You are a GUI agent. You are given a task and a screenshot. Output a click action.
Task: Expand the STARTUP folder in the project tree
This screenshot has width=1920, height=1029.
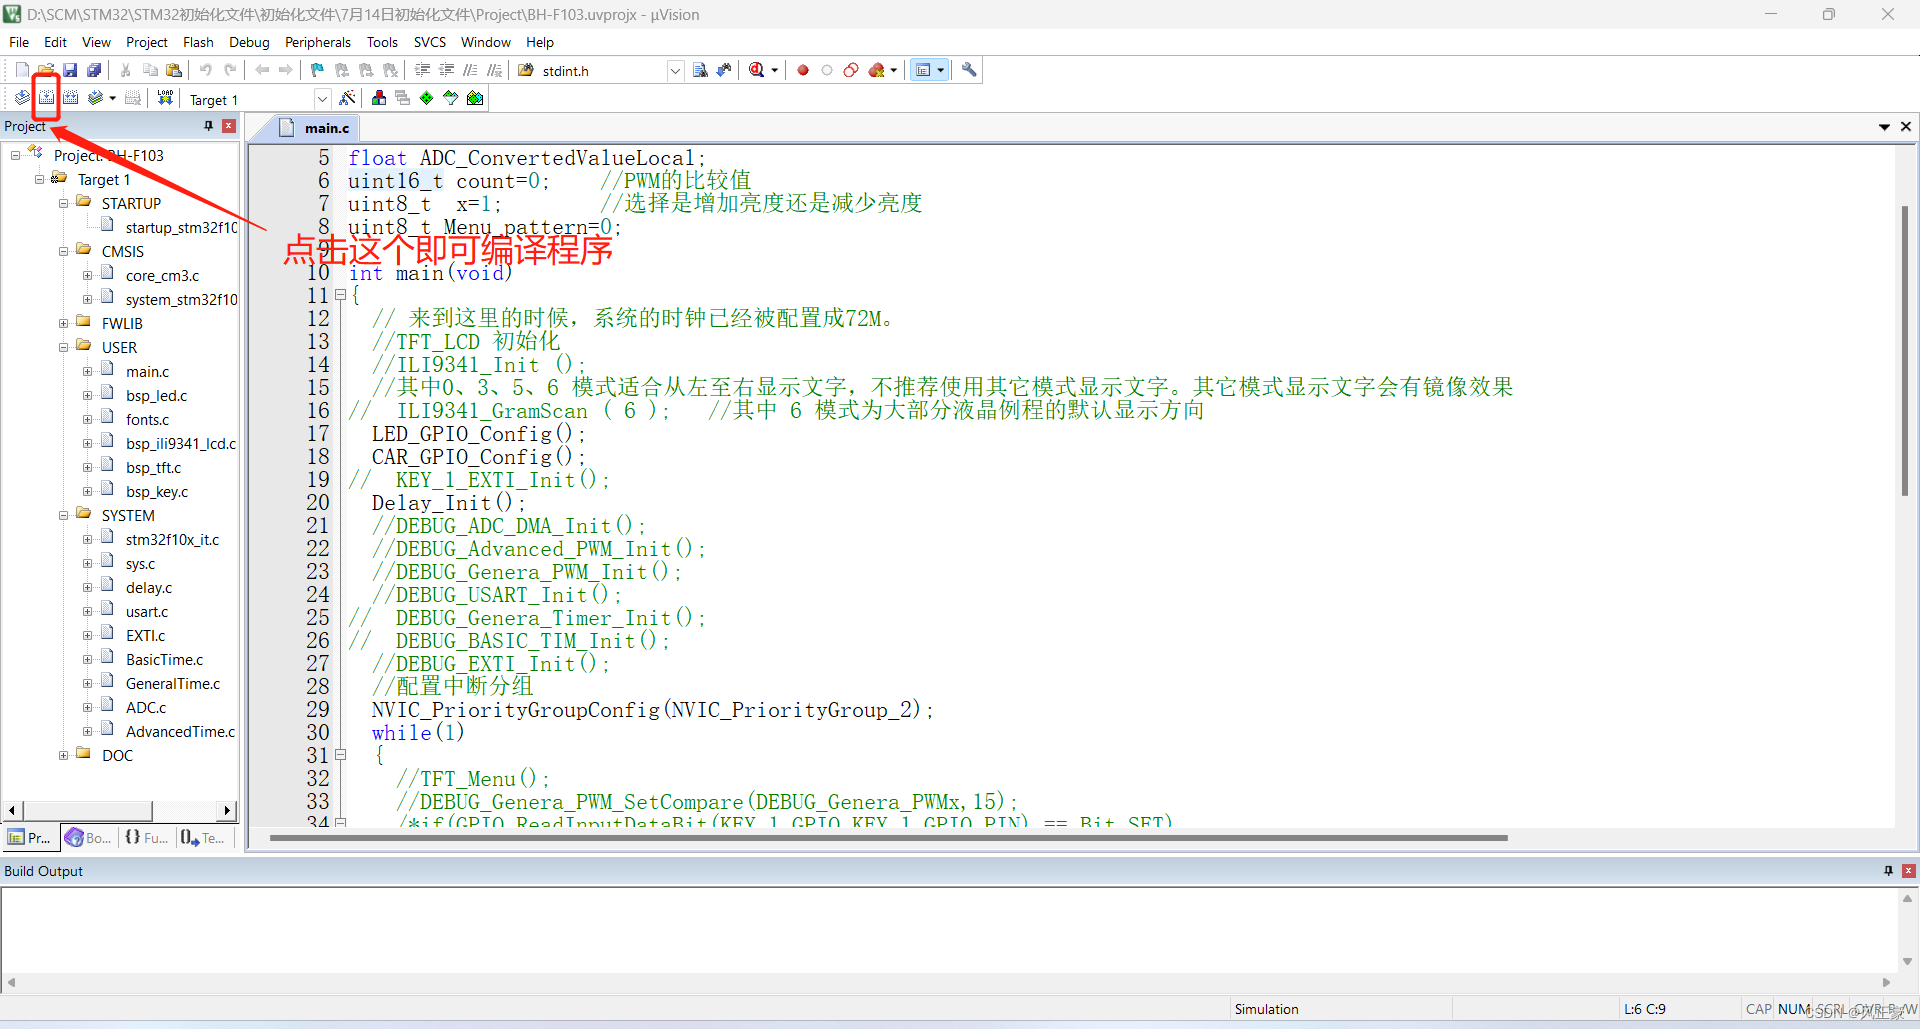click(x=63, y=202)
